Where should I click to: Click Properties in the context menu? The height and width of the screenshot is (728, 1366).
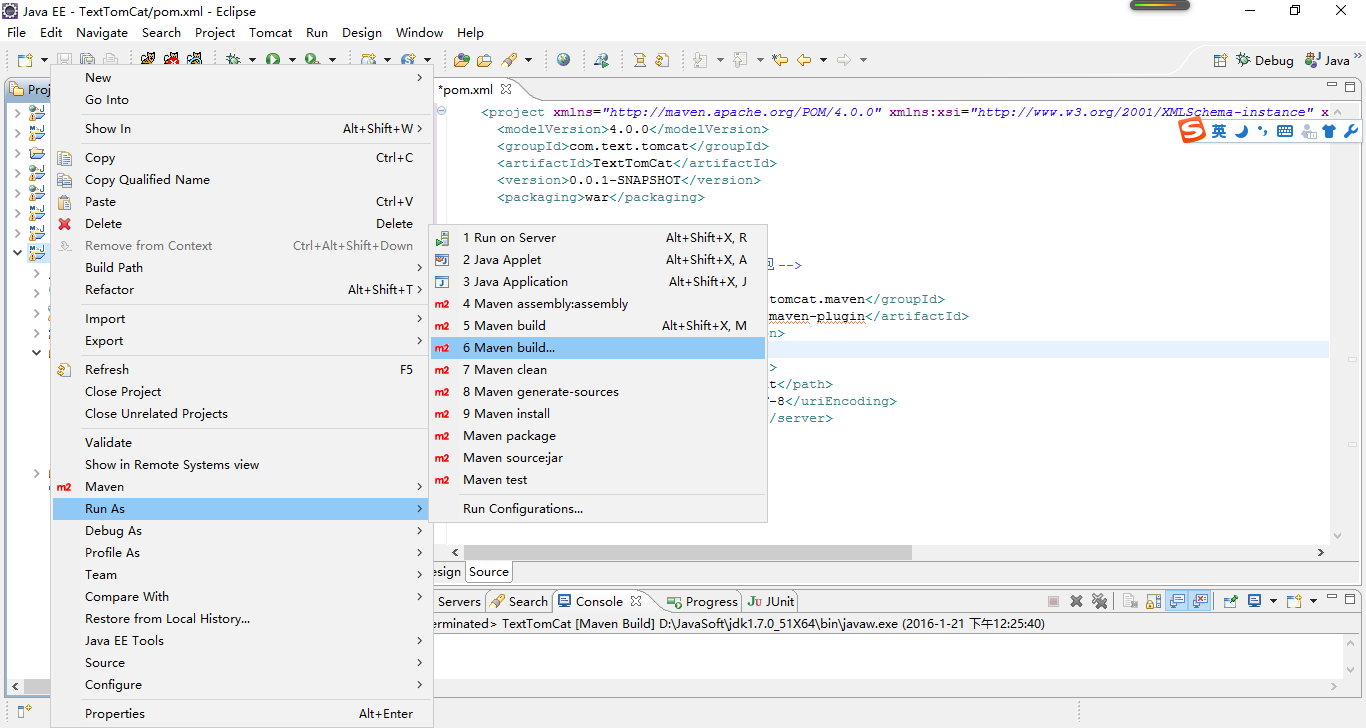(x=242, y=714)
